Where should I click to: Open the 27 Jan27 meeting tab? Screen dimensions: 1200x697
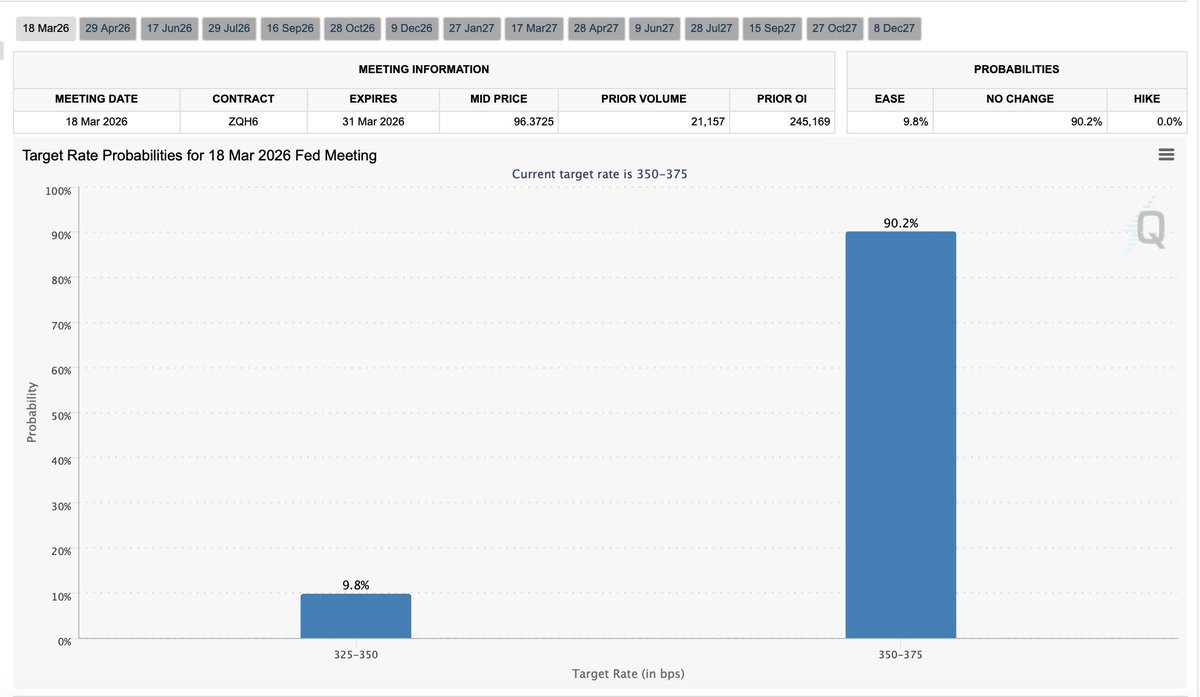click(x=471, y=28)
